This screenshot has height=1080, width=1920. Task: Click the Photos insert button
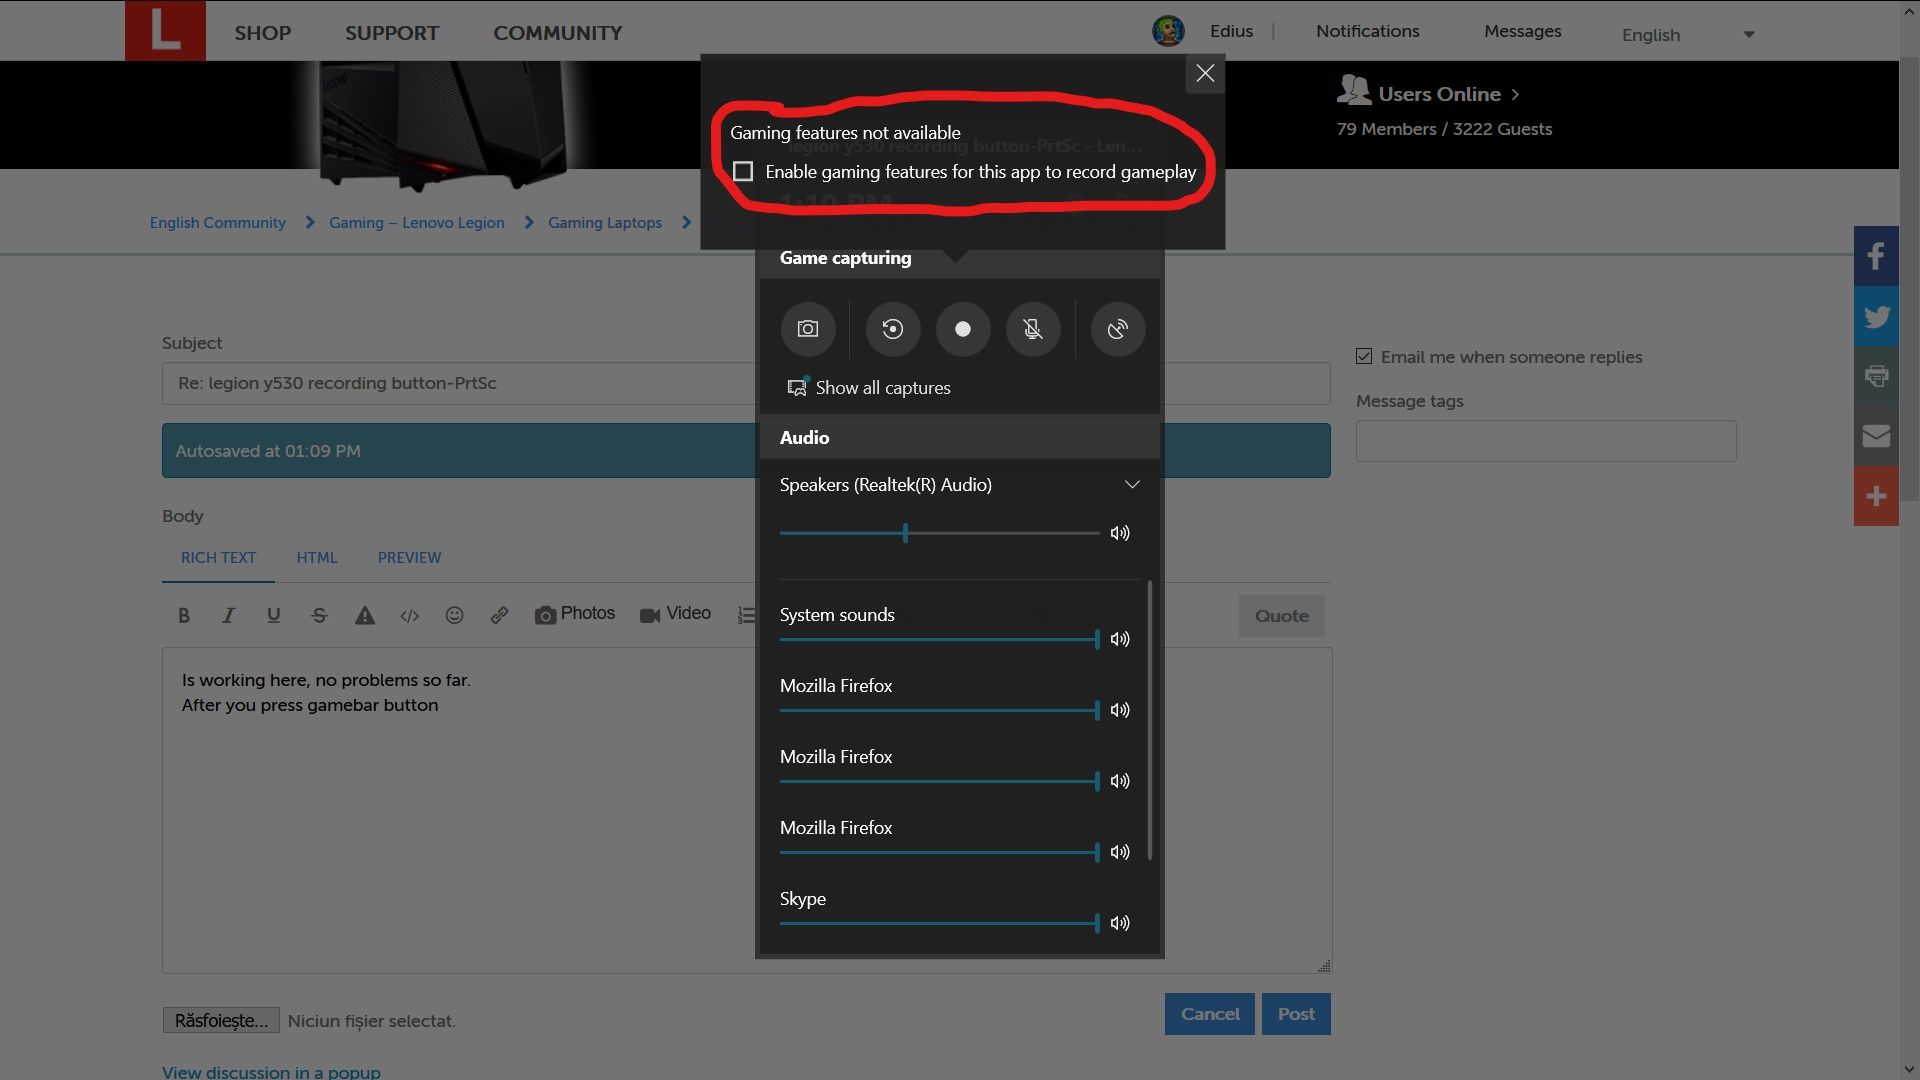pos(574,615)
